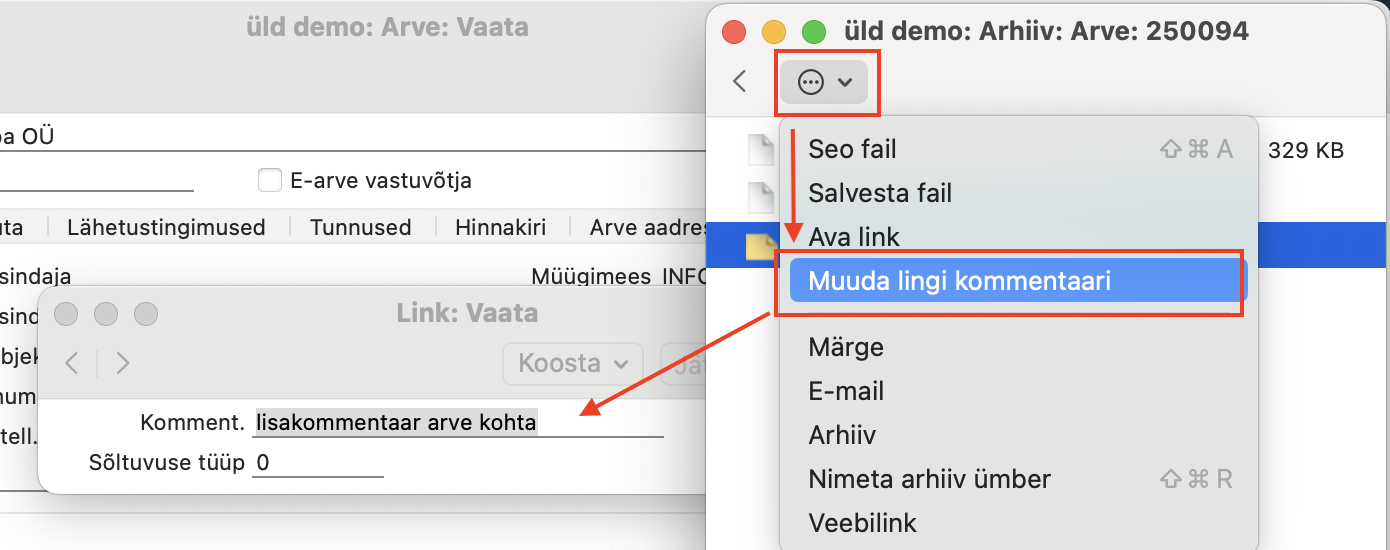This screenshot has width=1390, height=550.
Task: Click the first document file icon
Action: 762,150
